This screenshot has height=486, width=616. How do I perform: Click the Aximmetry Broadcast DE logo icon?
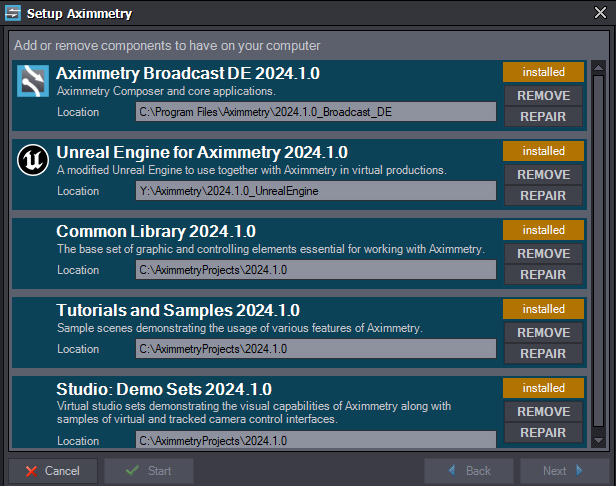click(33, 80)
